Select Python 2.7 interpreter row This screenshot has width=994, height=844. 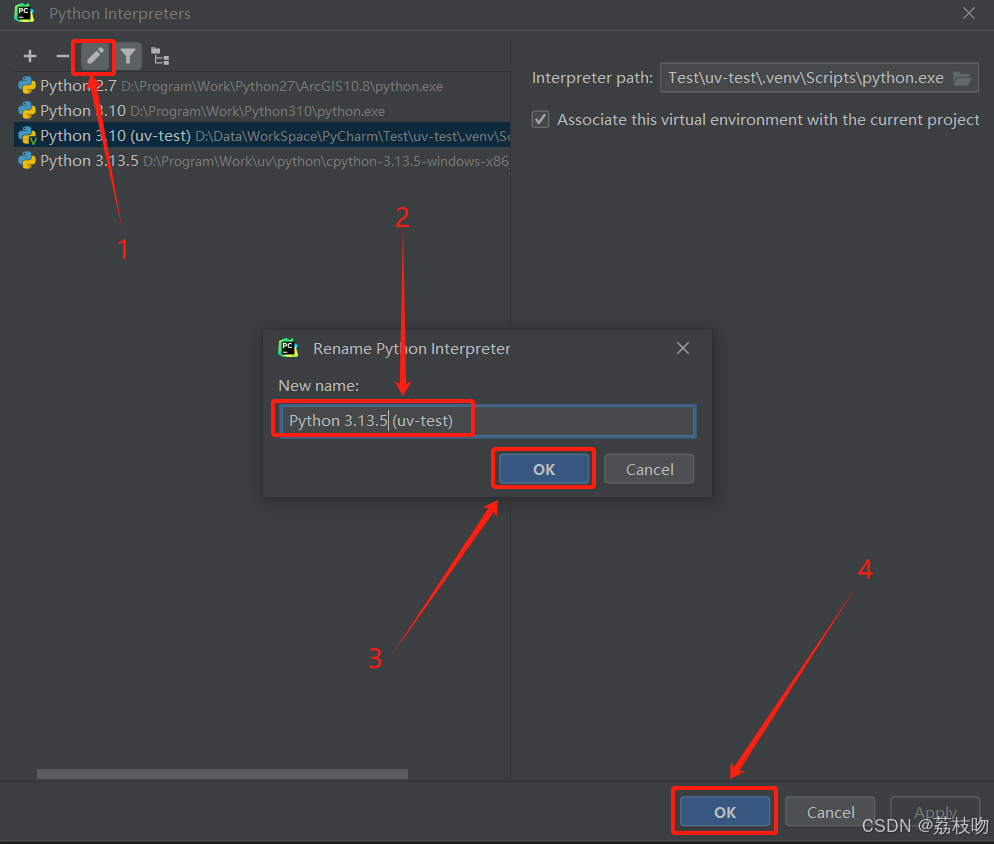pos(262,86)
